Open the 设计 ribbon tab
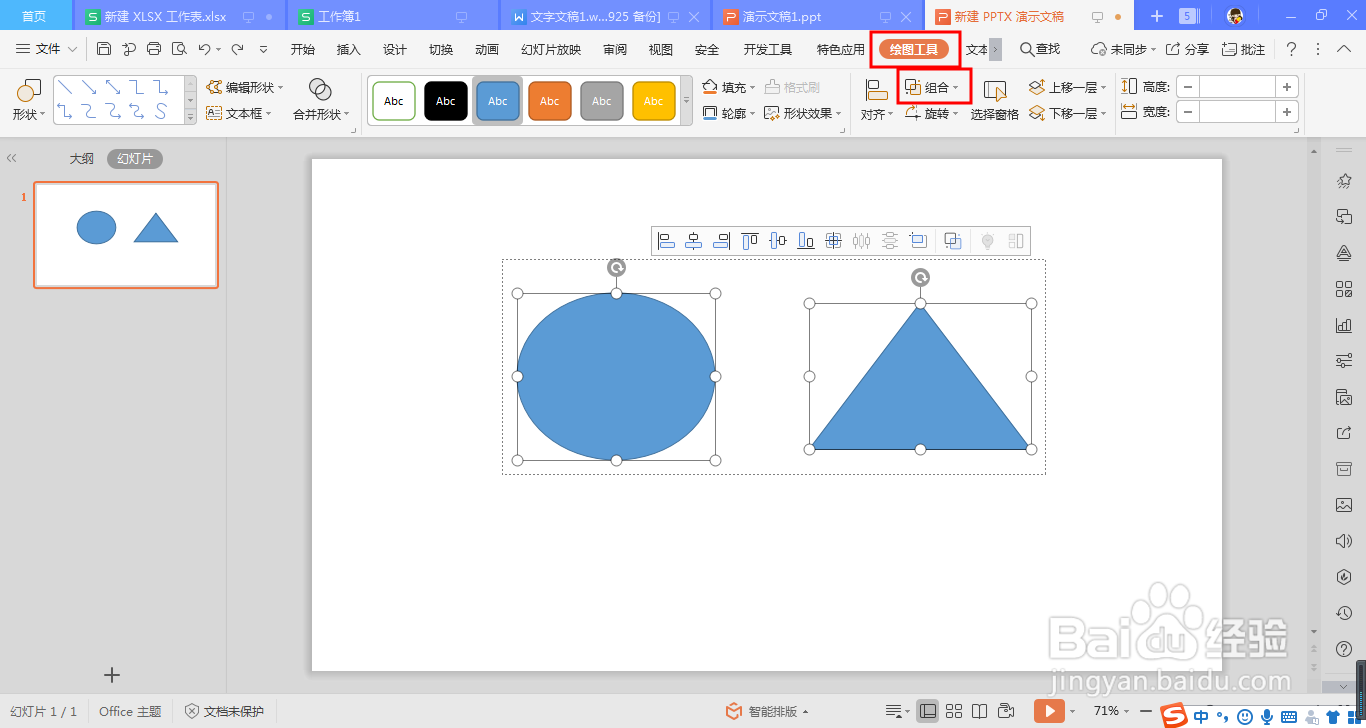Image resolution: width=1366 pixels, height=728 pixels. (x=395, y=49)
